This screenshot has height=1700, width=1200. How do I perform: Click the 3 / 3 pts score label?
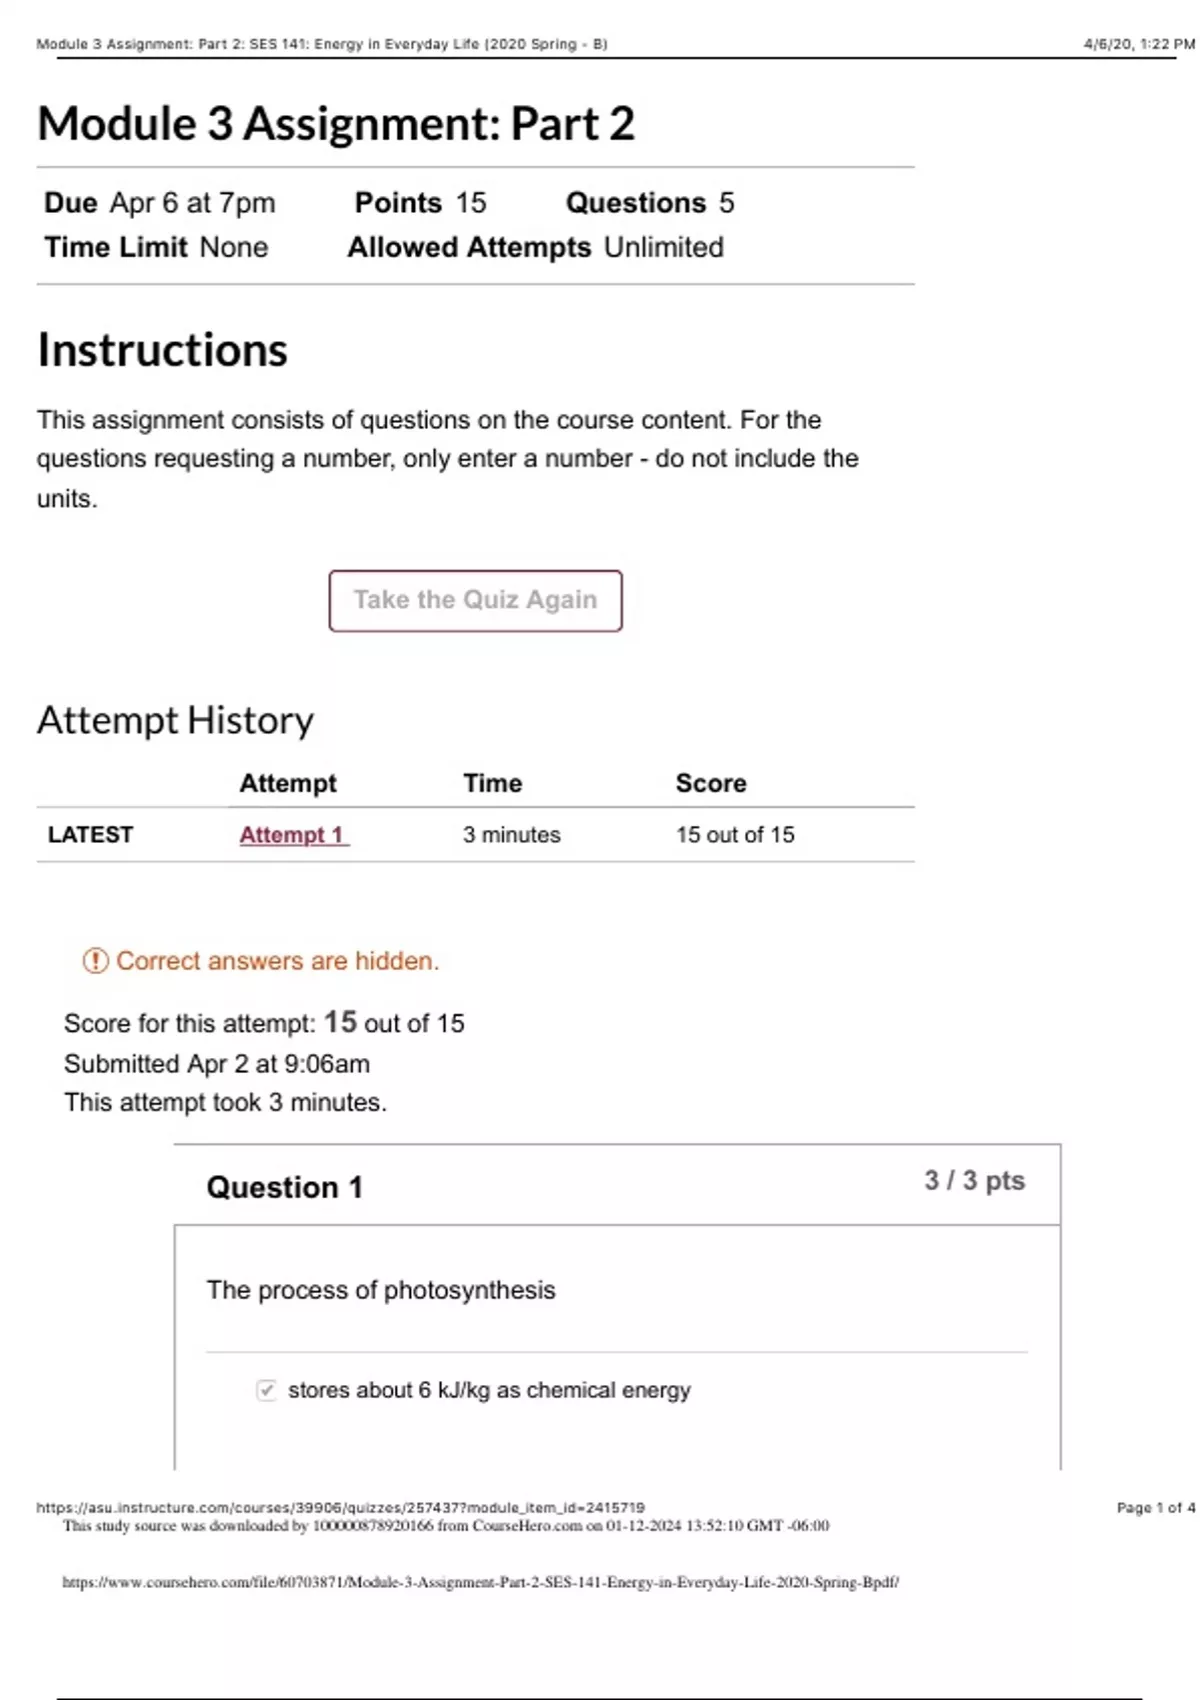pyautogui.click(x=974, y=1181)
